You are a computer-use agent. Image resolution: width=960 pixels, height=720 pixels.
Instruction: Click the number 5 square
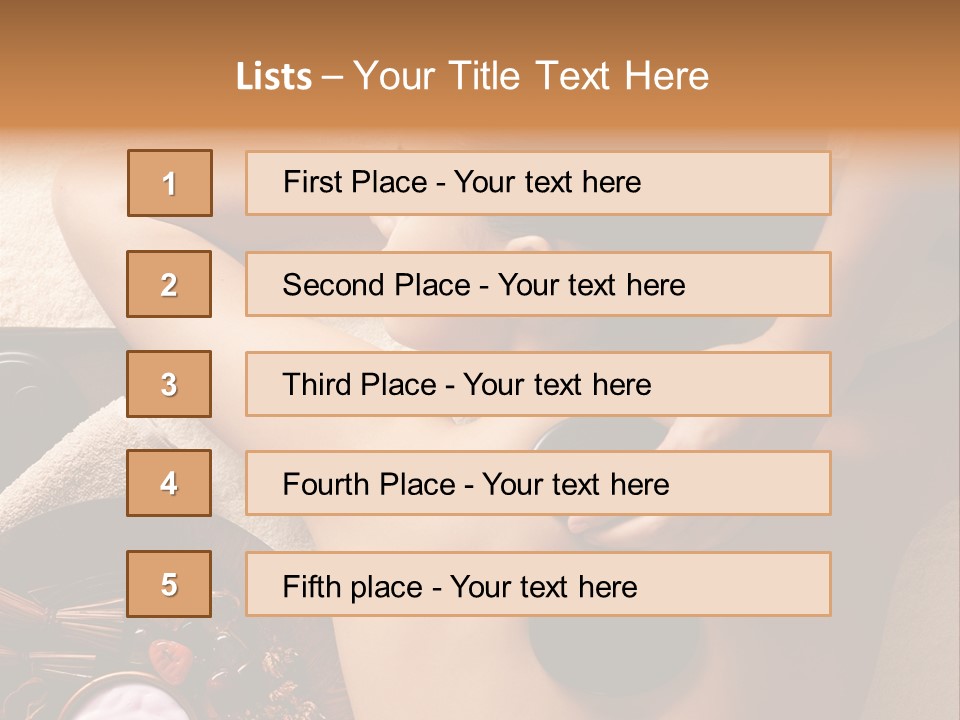[x=169, y=584]
